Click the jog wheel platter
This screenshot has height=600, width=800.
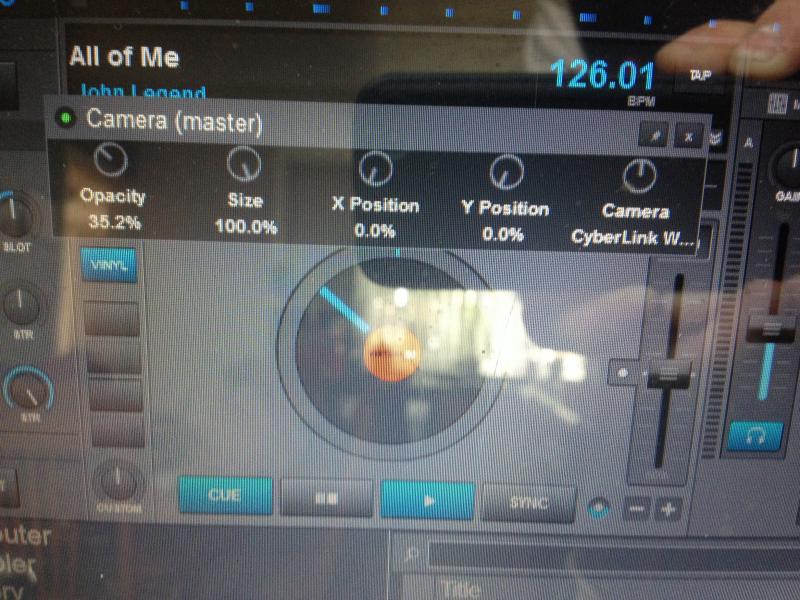[x=391, y=353]
